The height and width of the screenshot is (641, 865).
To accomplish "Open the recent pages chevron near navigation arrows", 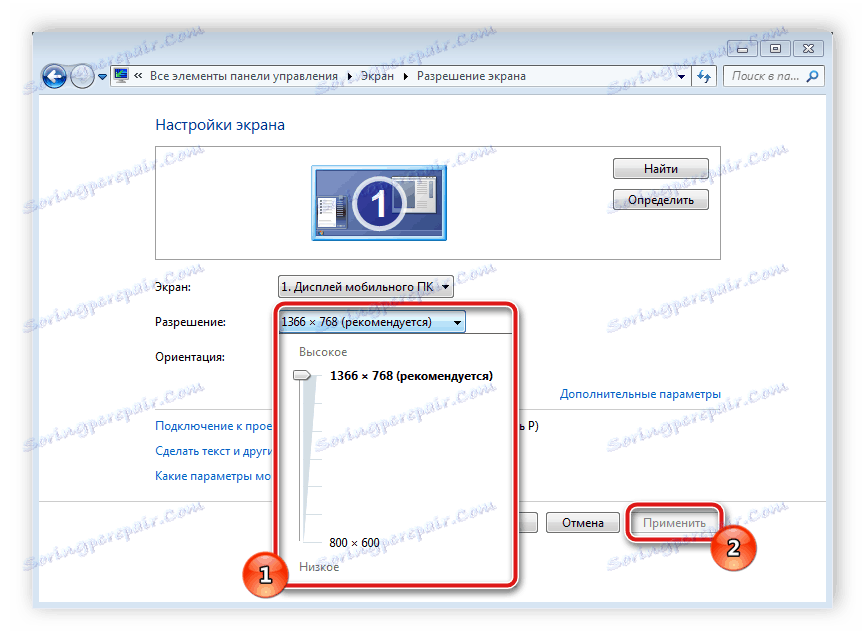I will 102,76.
